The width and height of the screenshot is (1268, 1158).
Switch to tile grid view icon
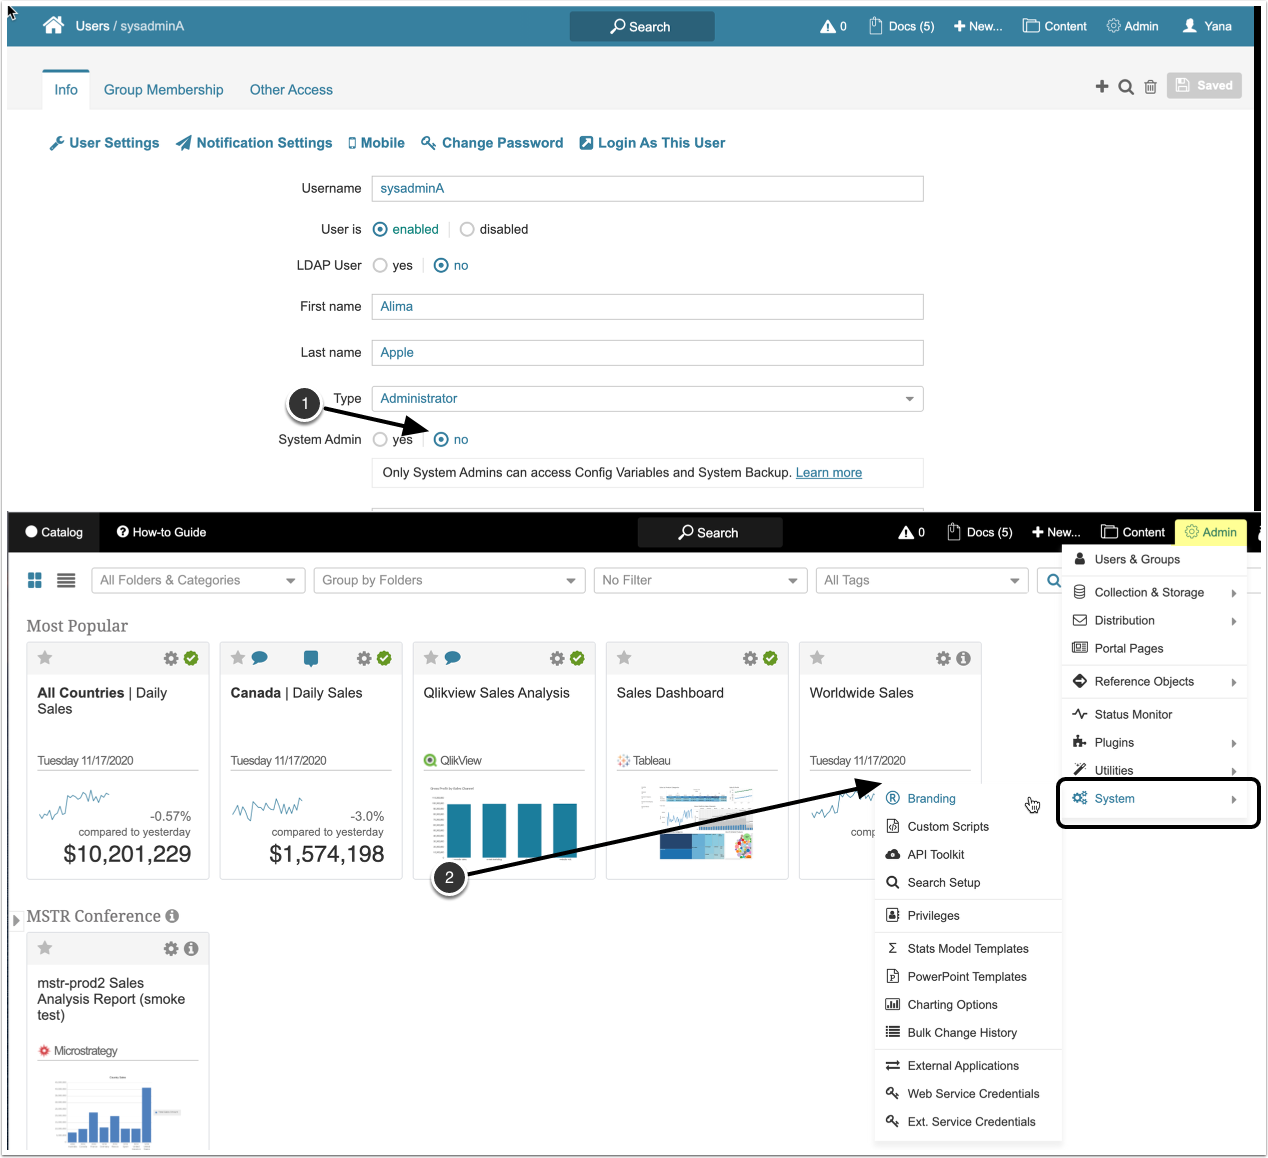coord(35,580)
